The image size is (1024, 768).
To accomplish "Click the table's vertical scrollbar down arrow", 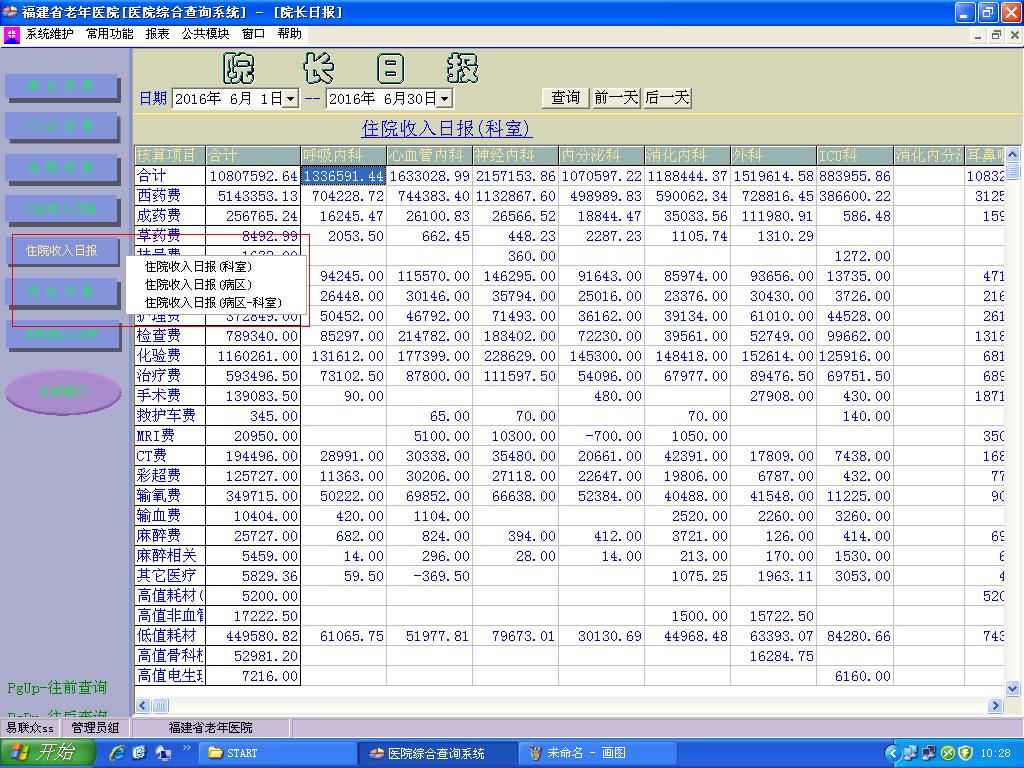I will [x=1012, y=688].
